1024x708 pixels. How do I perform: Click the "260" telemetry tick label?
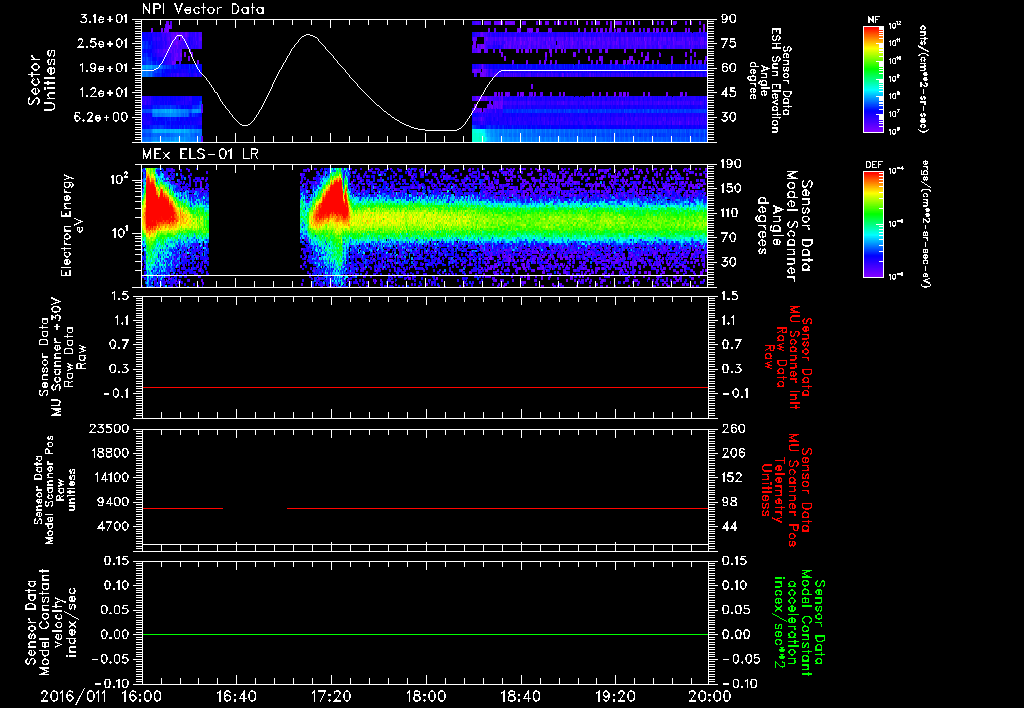click(x=731, y=428)
